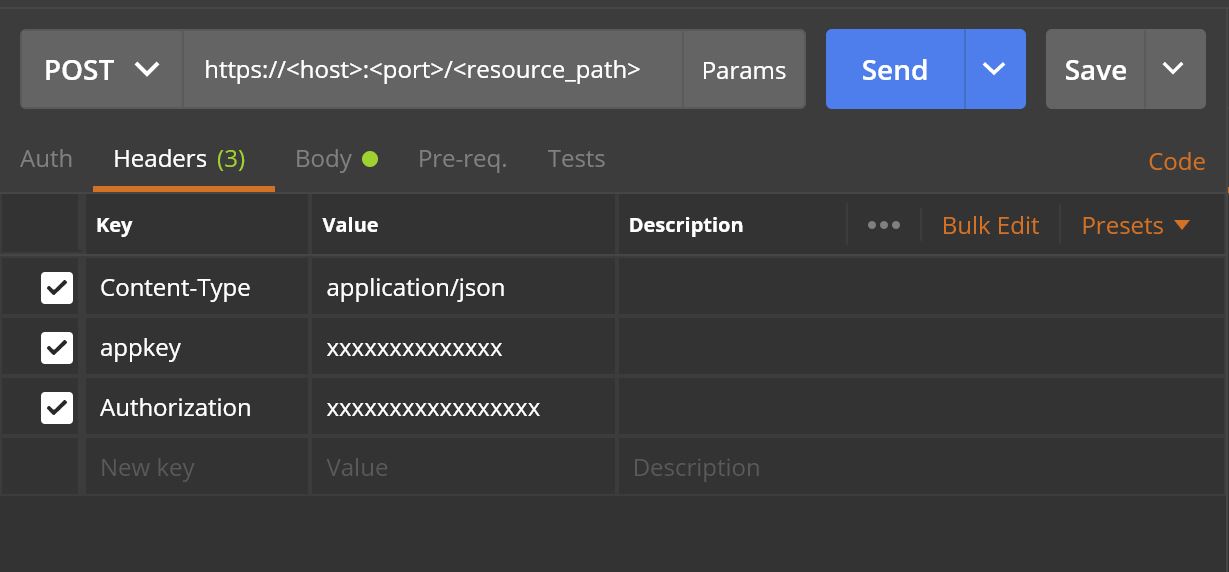Open the Code link
The image size is (1229, 572).
pyautogui.click(x=1176, y=162)
